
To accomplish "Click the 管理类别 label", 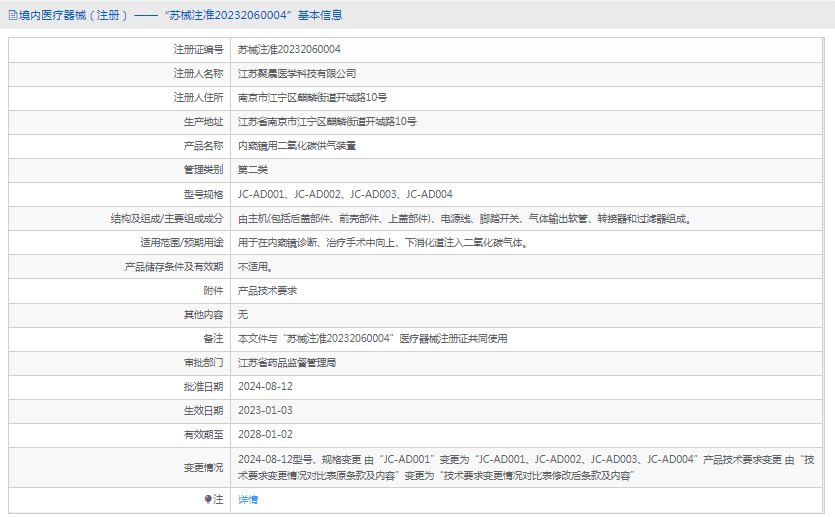I will pos(203,170).
